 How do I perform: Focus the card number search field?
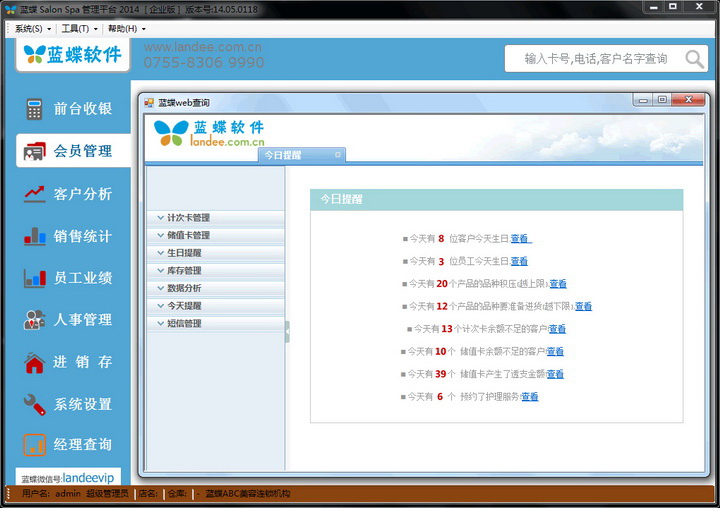(596, 59)
